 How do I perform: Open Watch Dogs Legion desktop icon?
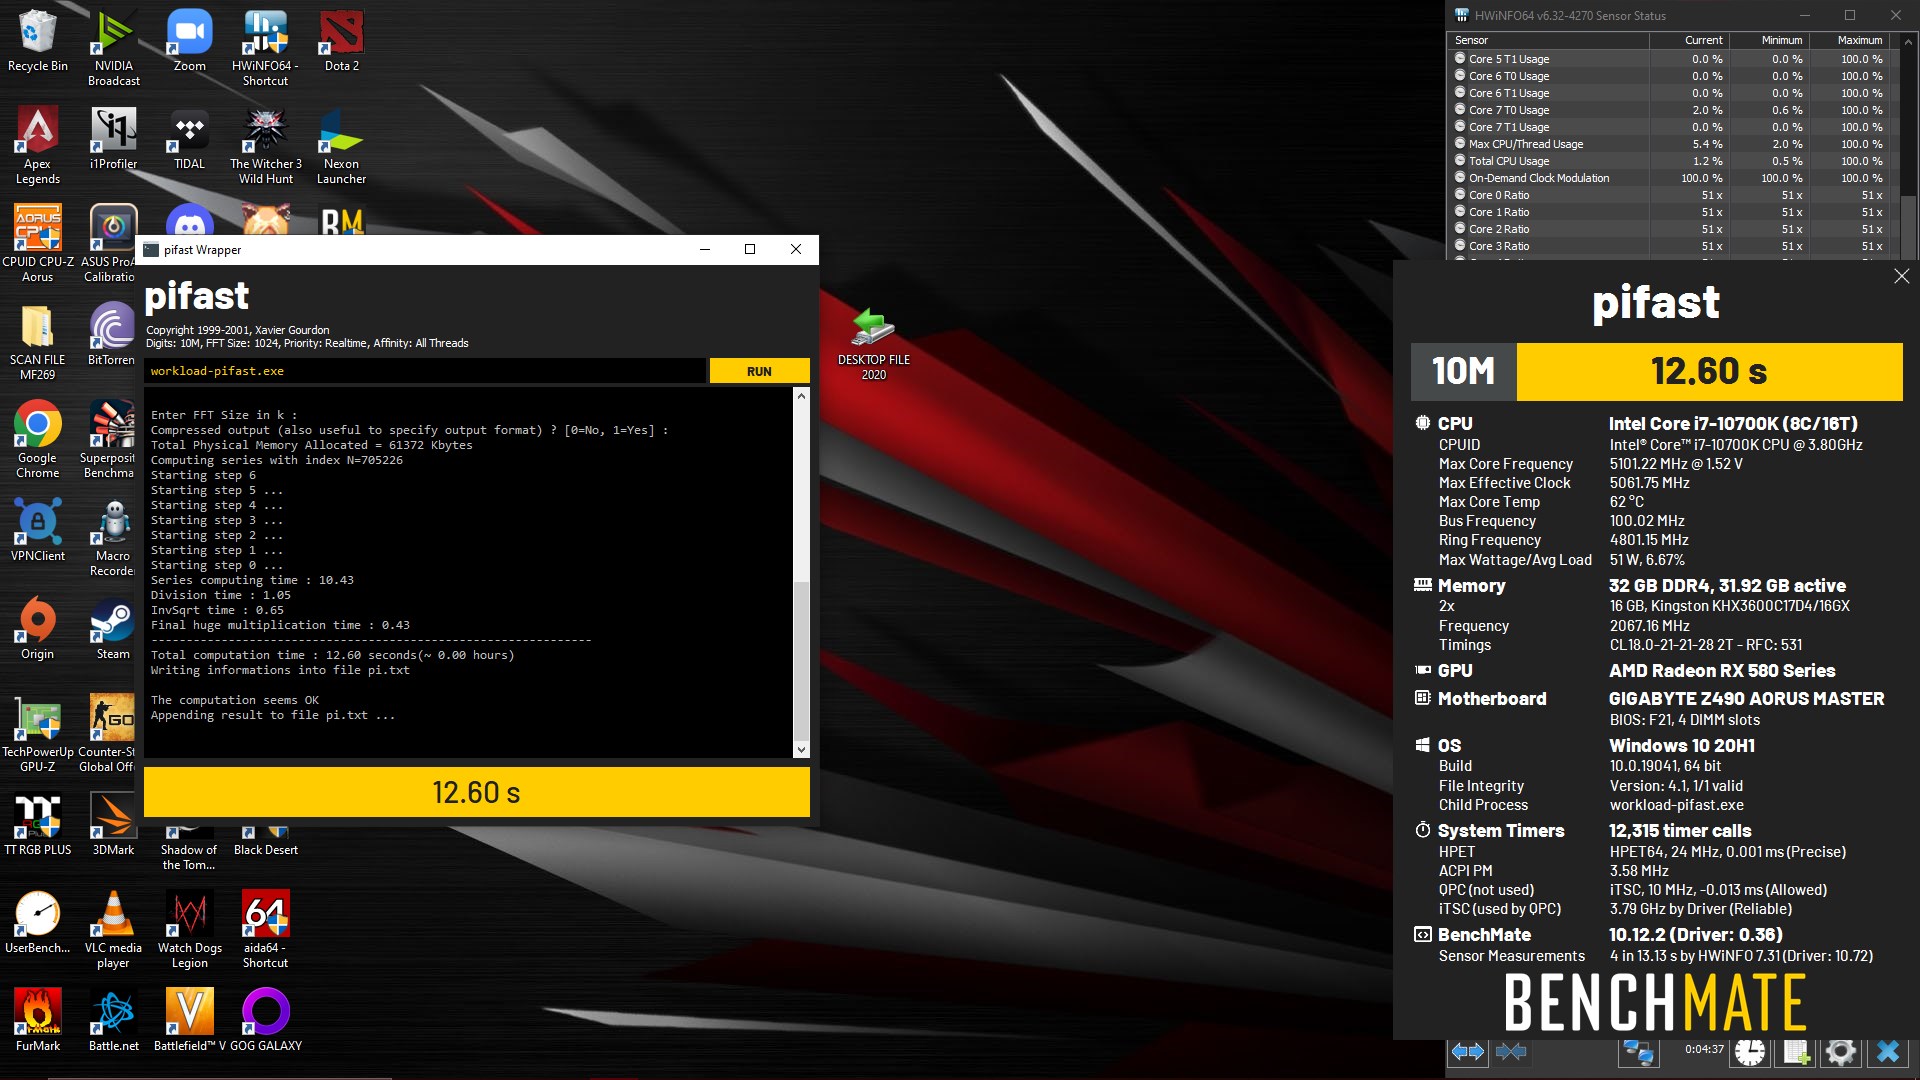click(x=189, y=930)
